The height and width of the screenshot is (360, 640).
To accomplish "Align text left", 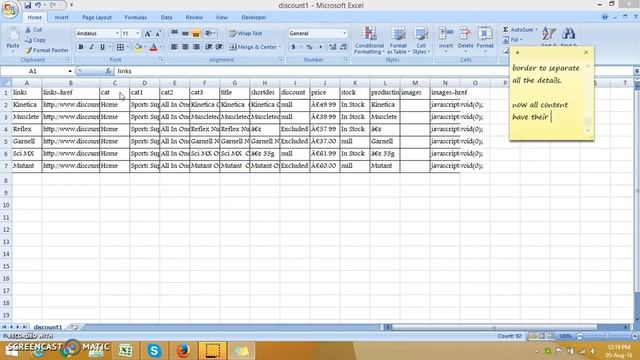I will 174,47.
